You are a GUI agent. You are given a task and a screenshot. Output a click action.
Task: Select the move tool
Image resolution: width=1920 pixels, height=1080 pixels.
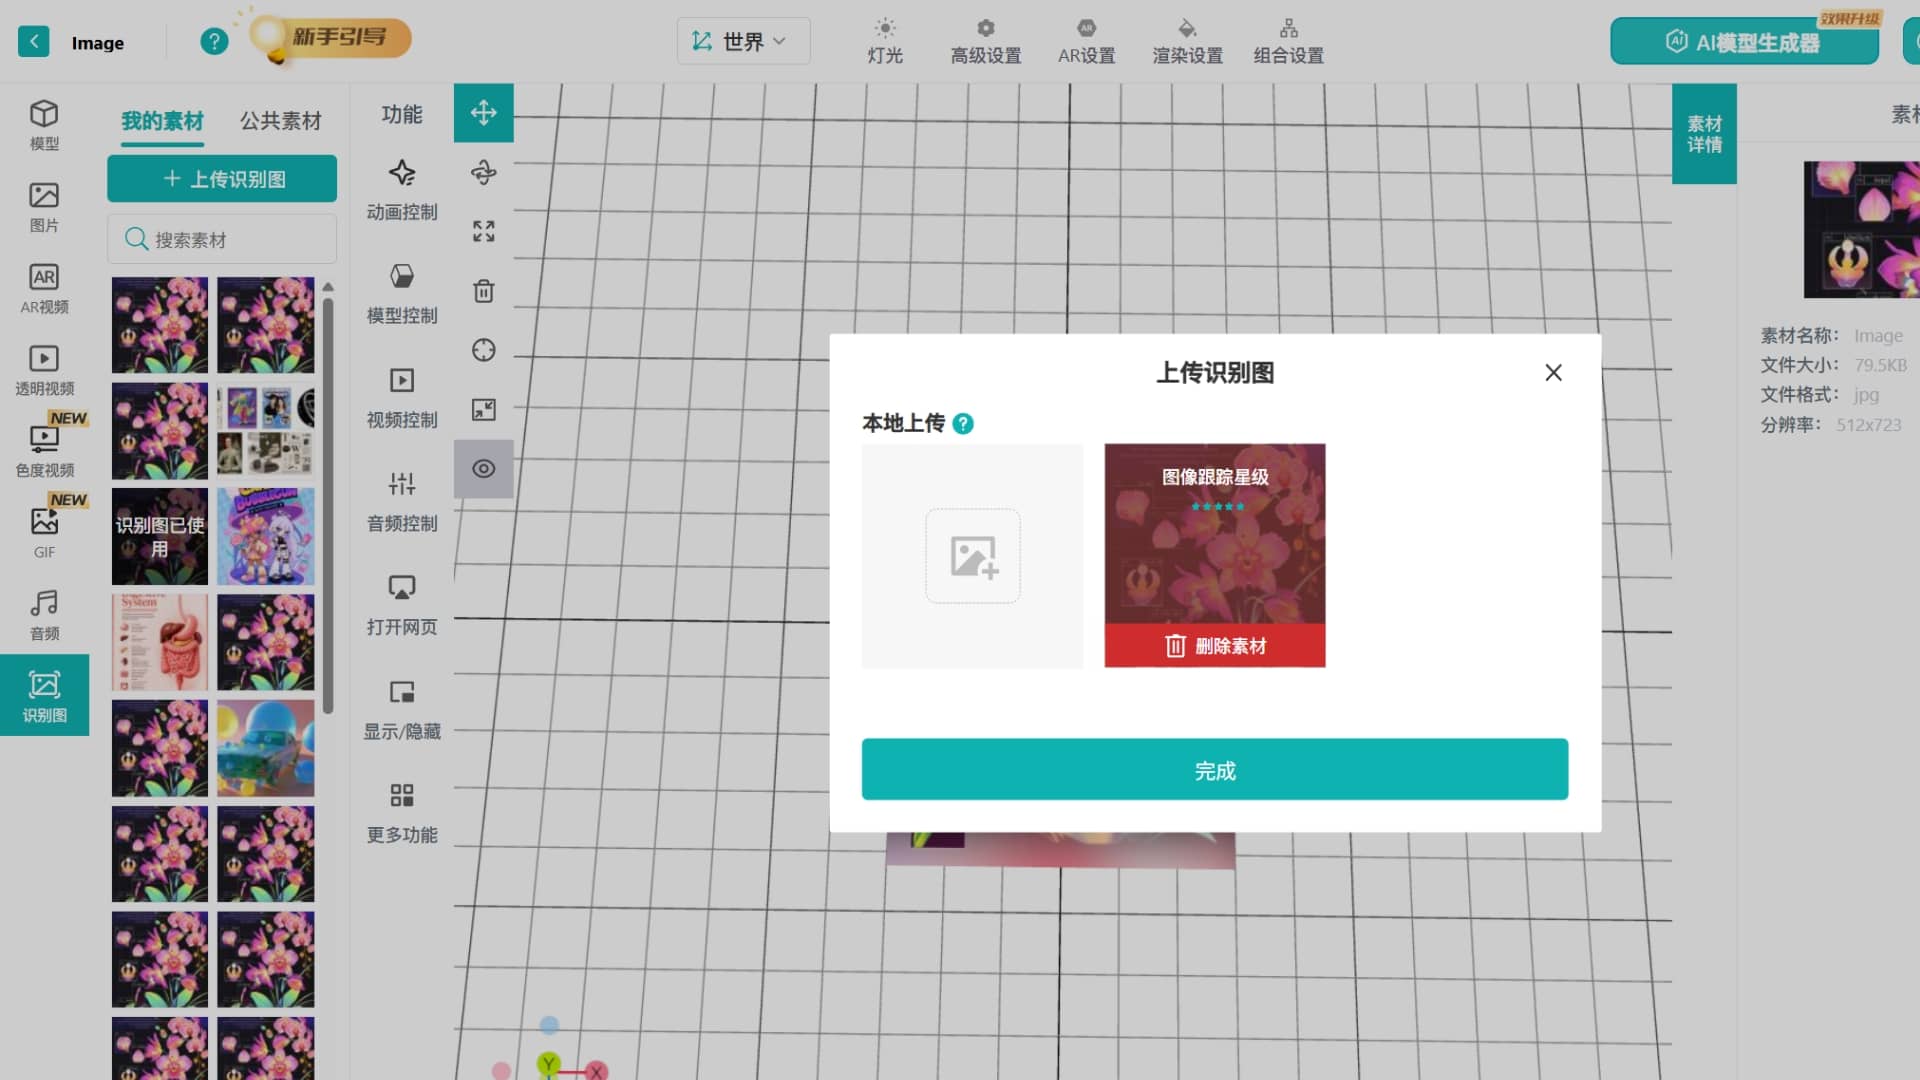[x=484, y=113]
